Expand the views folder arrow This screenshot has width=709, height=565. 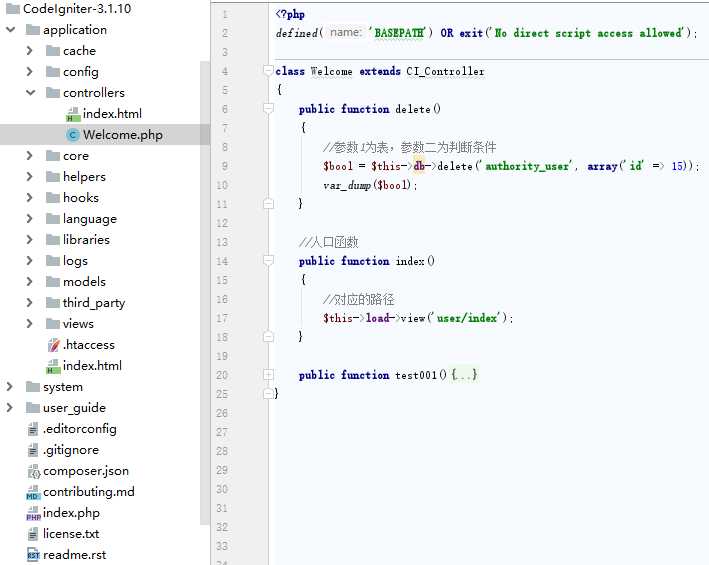tap(30, 324)
